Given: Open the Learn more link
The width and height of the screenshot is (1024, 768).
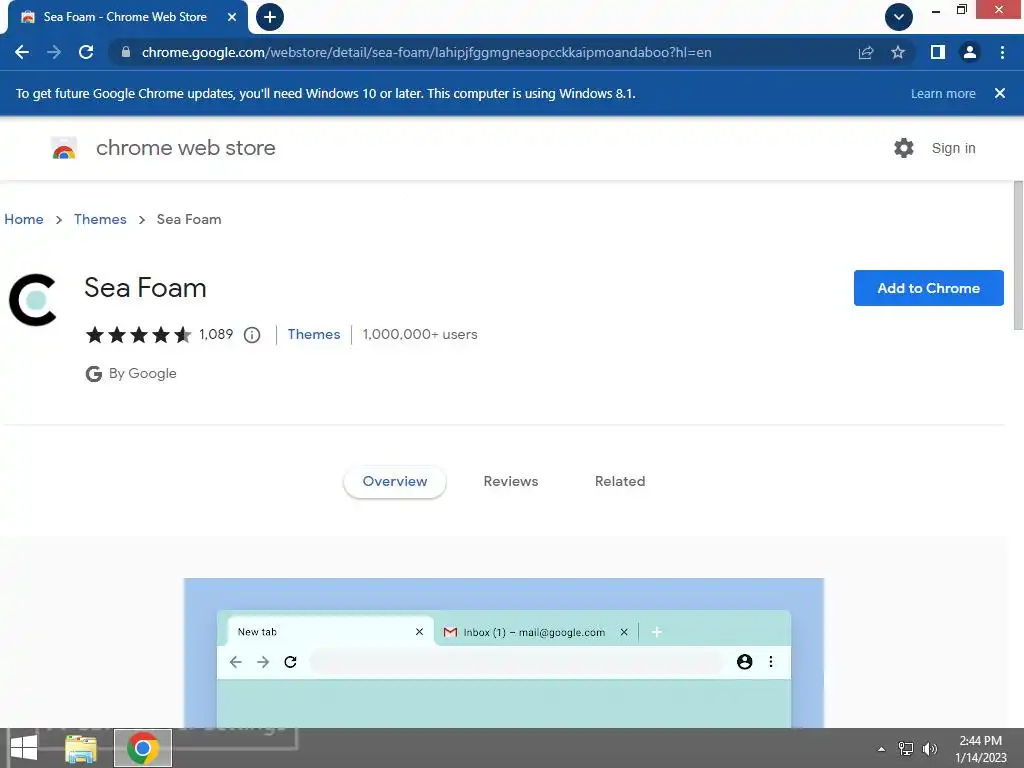Looking at the screenshot, I should click(943, 93).
